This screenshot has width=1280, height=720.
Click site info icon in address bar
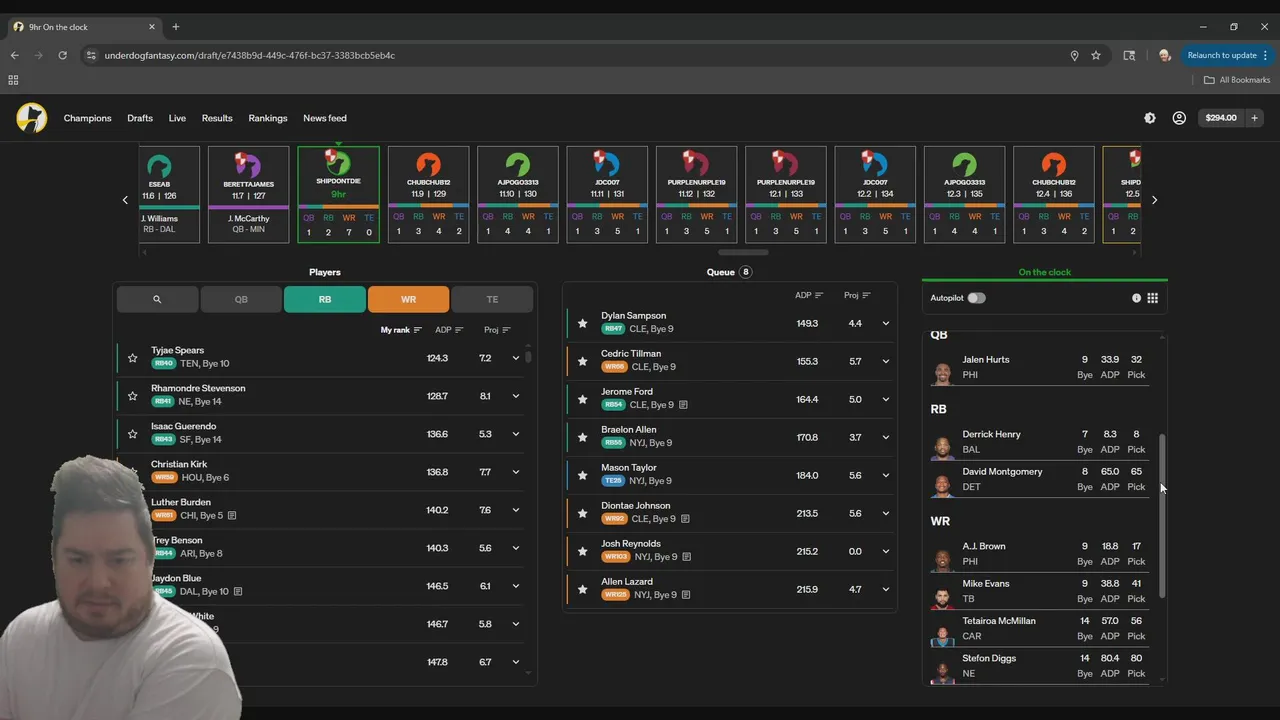pos(91,55)
